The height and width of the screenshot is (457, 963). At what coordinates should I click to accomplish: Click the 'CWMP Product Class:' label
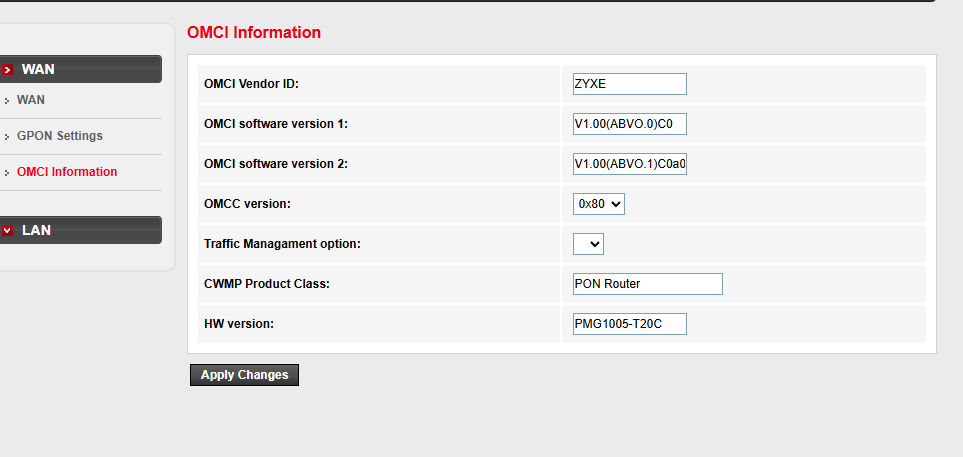[x=267, y=284]
